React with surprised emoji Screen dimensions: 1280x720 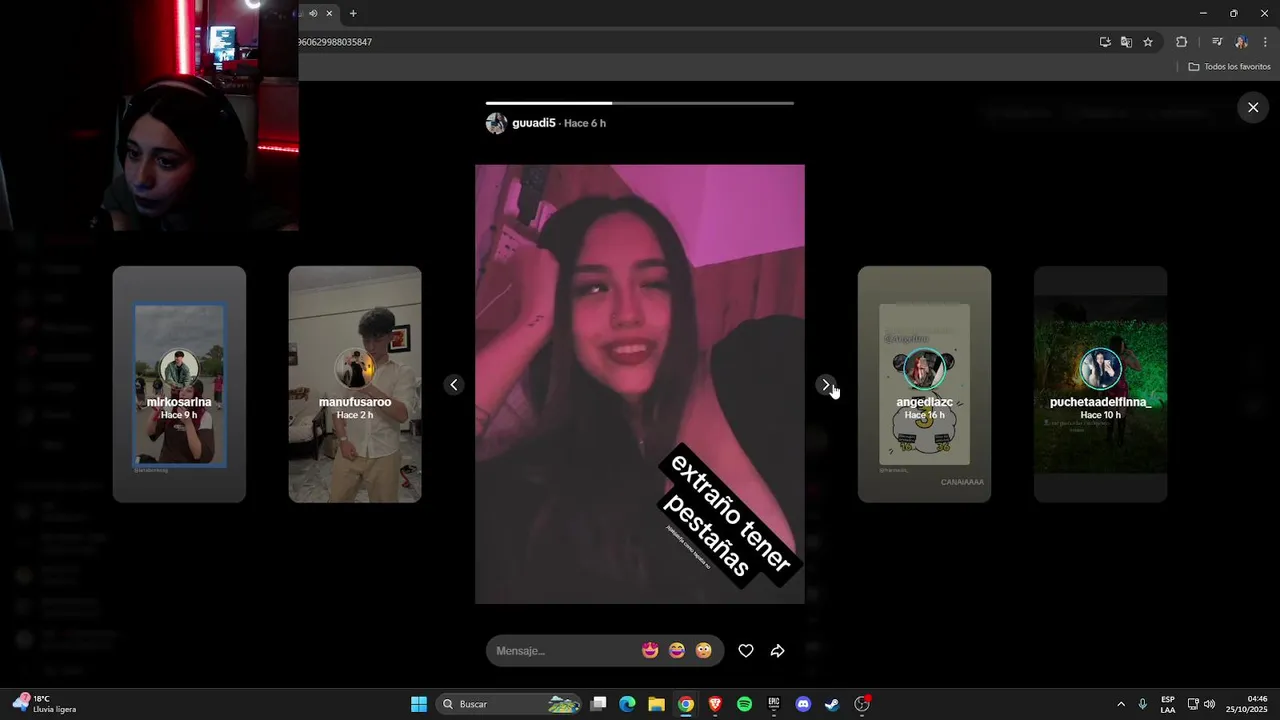(x=704, y=651)
